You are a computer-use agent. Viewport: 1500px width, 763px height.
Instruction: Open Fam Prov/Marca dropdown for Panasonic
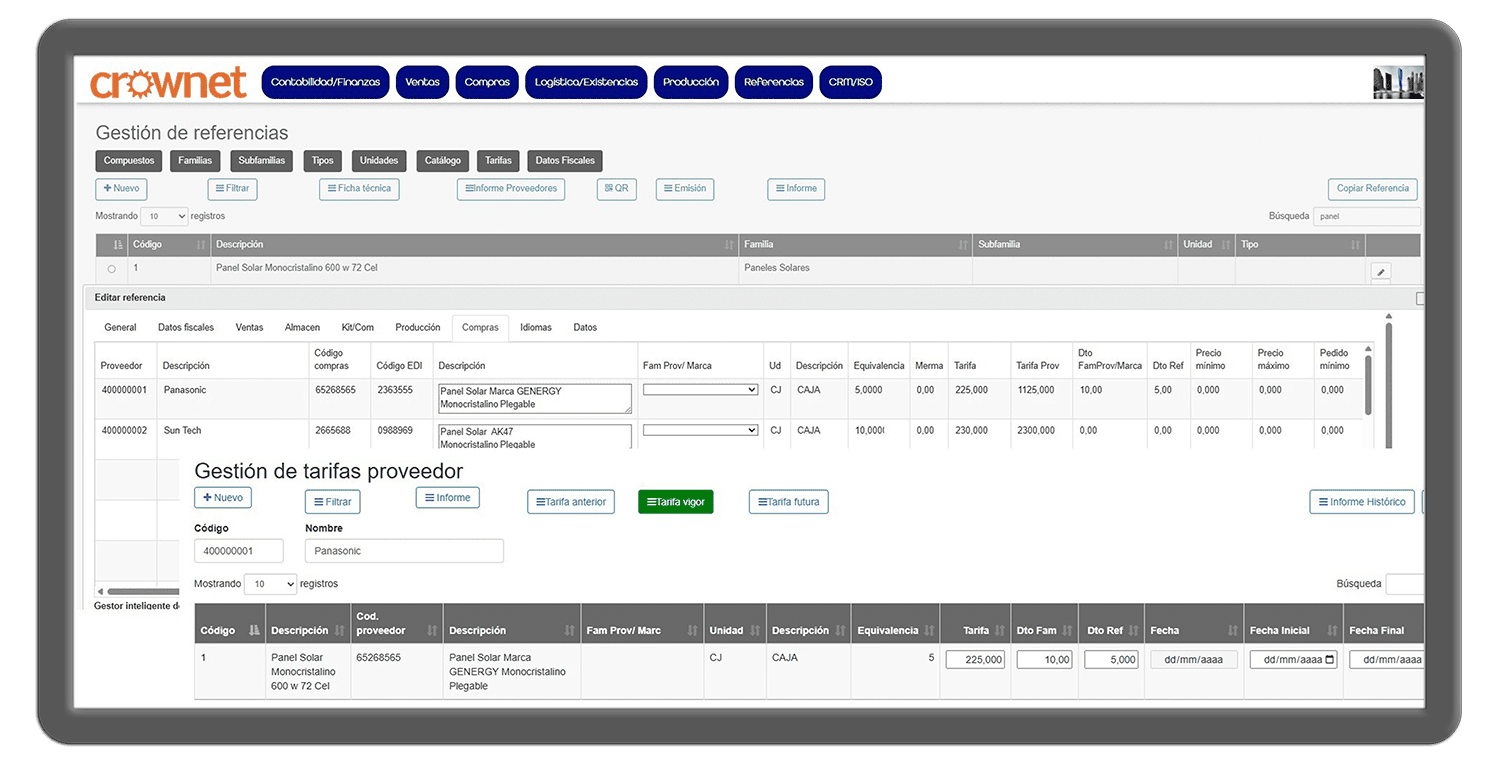click(x=700, y=390)
